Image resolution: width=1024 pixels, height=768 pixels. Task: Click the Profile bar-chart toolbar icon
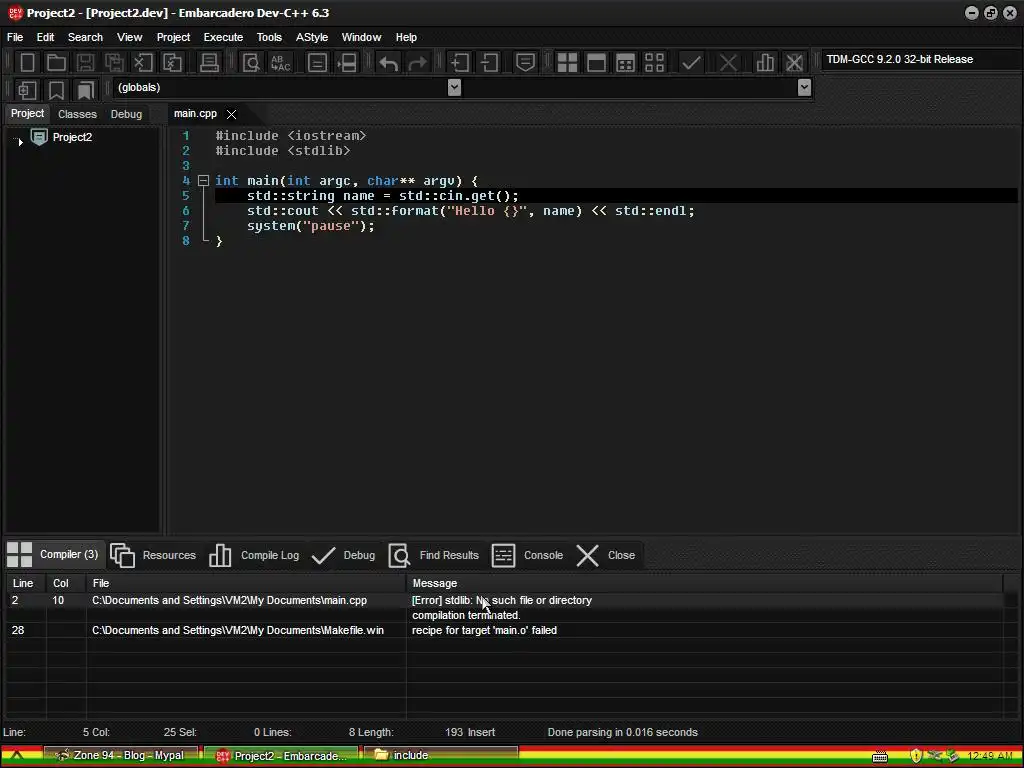pos(765,63)
